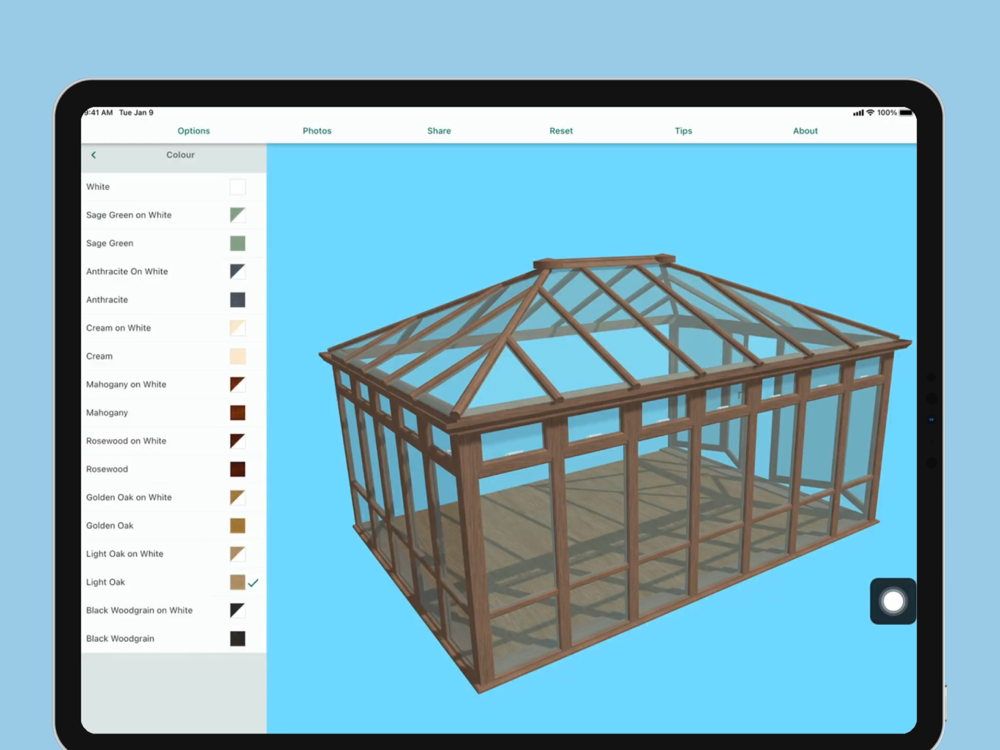Click the 'Golden Oak' row label
Viewport: 1000px width, 750px height.
(x=110, y=526)
